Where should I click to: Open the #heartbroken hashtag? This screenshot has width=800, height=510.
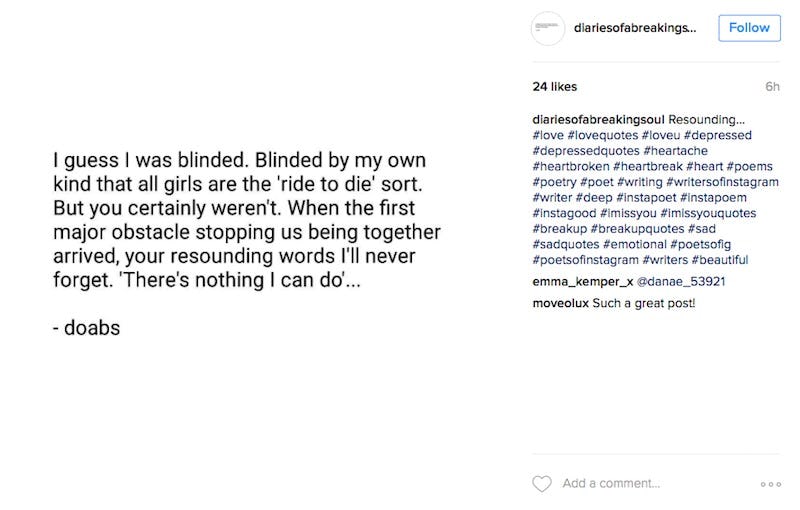click(x=571, y=166)
